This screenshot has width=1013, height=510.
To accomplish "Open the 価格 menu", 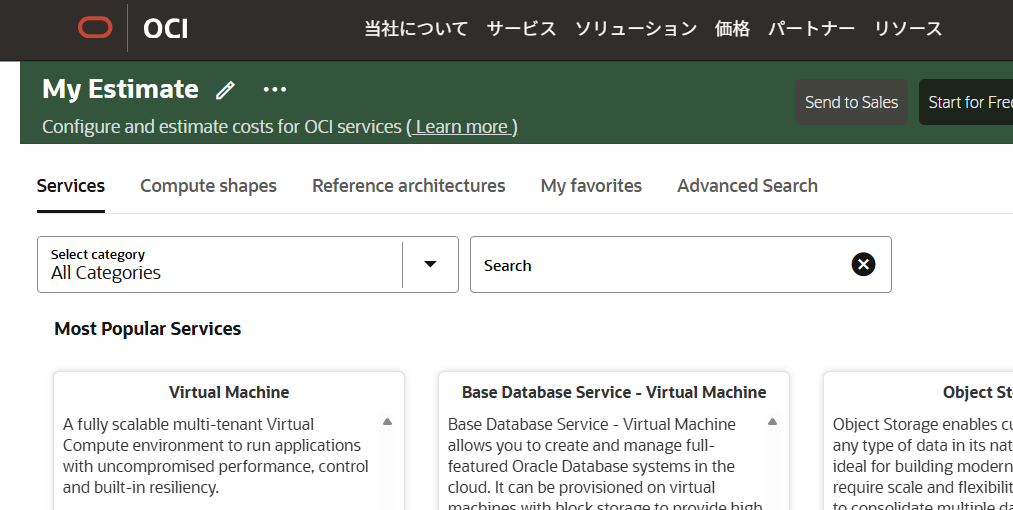I will click(x=733, y=28).
